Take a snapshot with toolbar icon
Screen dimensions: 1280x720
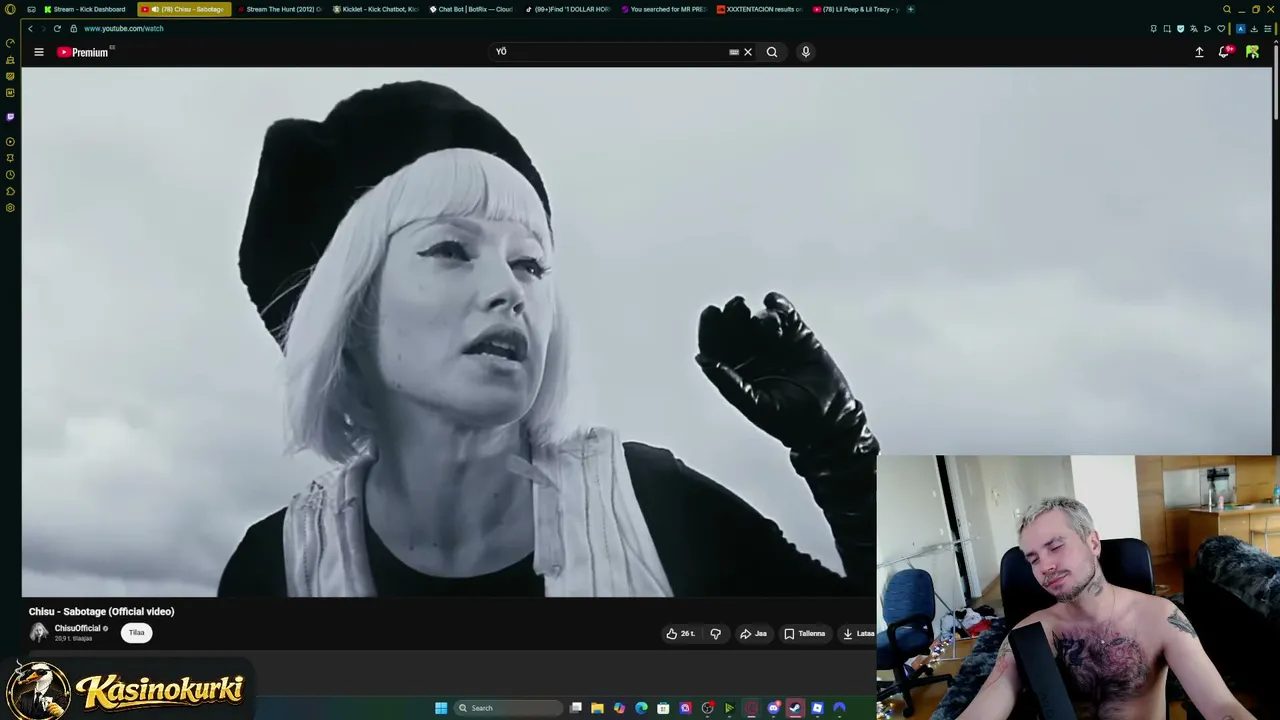[x=1166, y=28]
